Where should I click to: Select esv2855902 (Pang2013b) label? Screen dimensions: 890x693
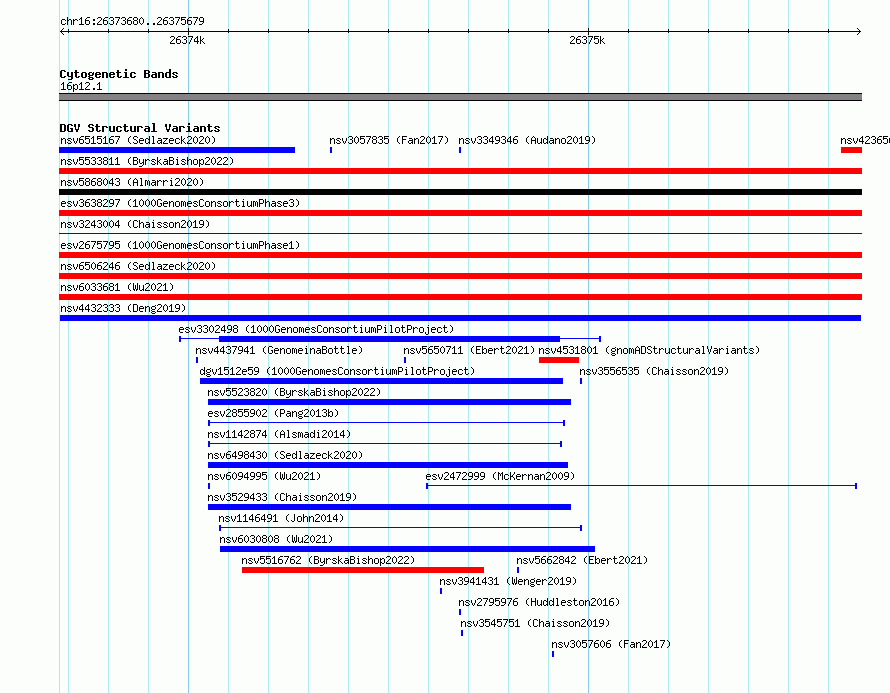tap(273, 413)
